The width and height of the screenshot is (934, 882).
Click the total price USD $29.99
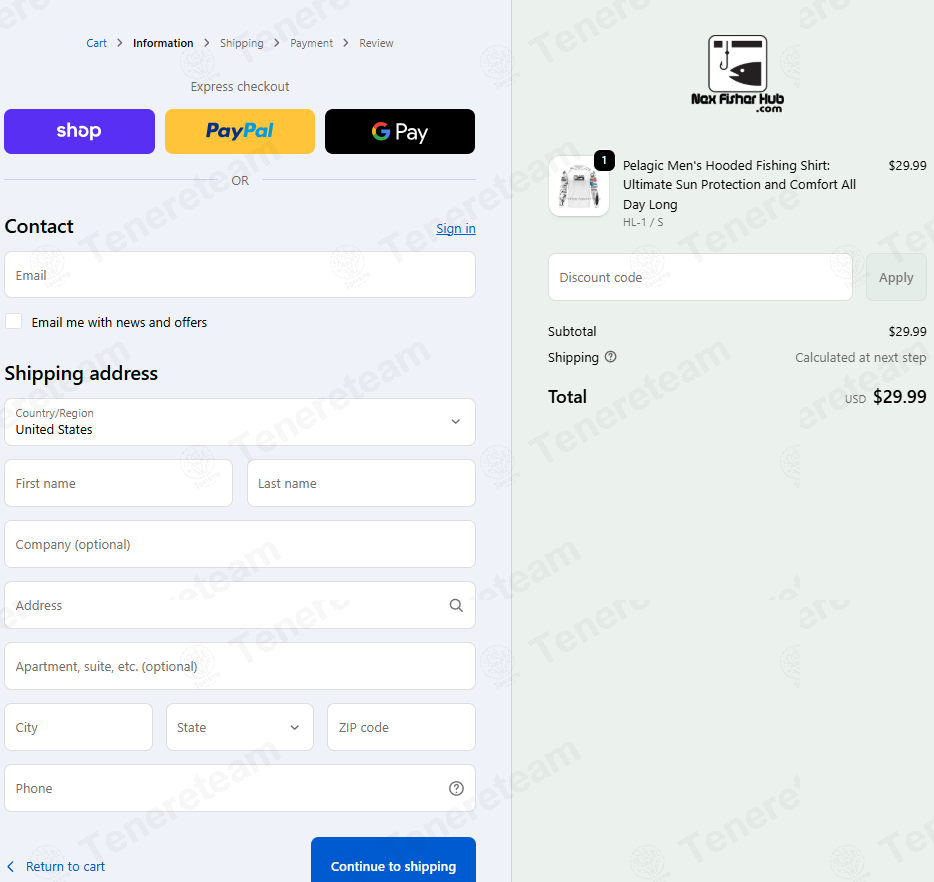pos(885,397)
